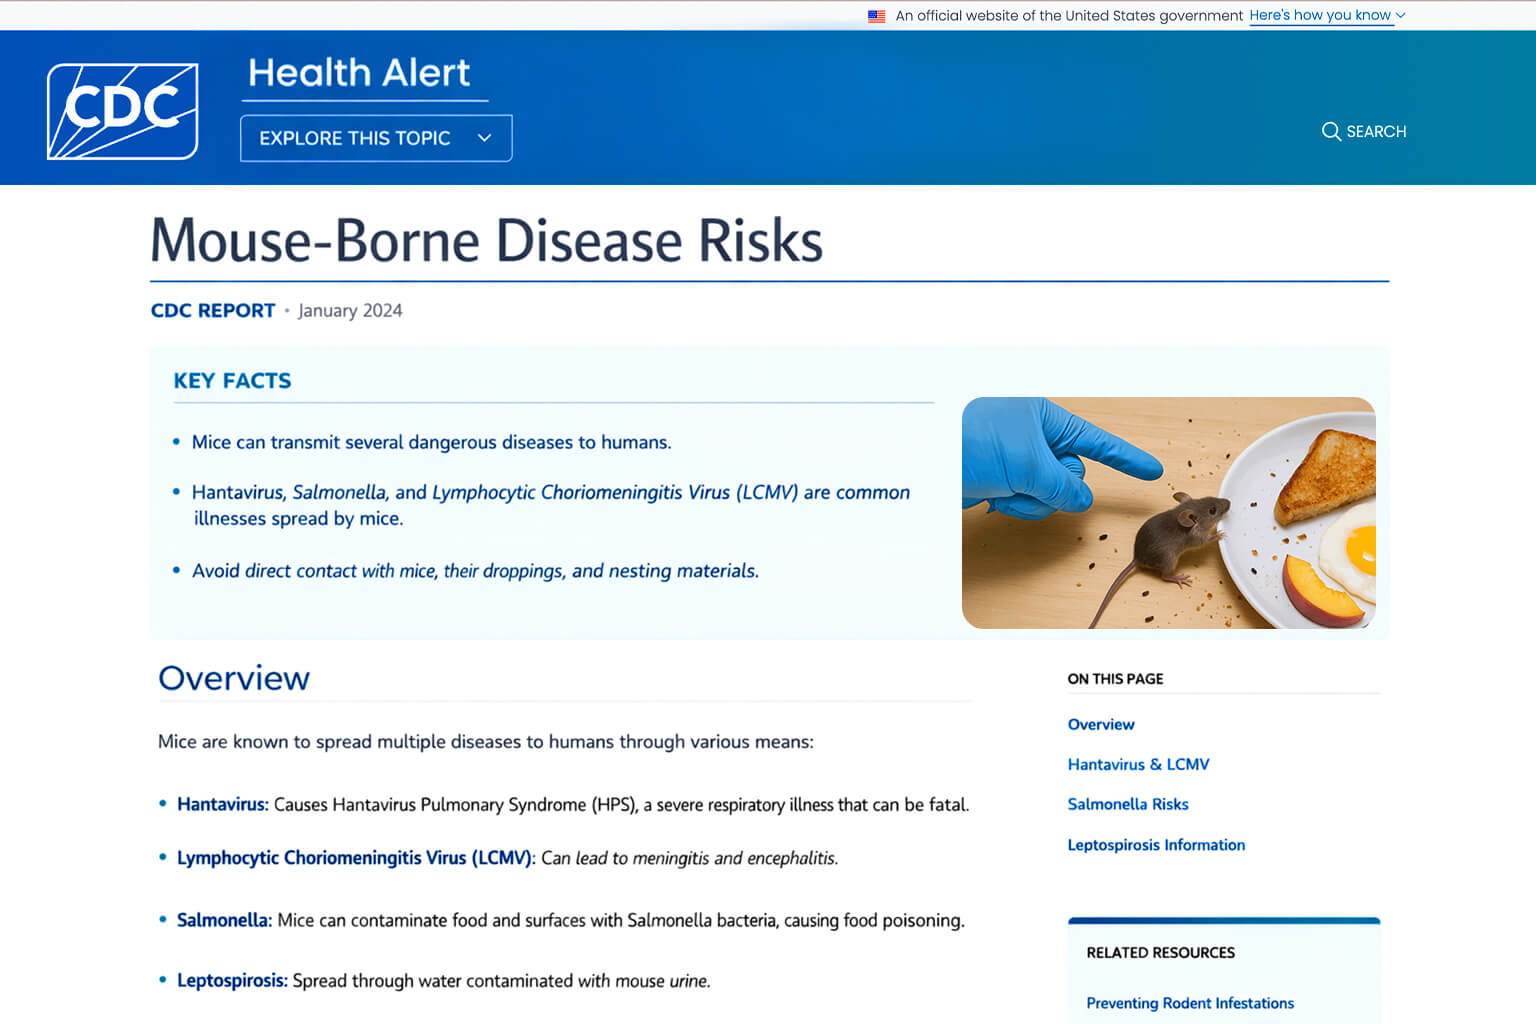Click the US flag icon
The image size is (1536, 1024).
coord(877,16)
